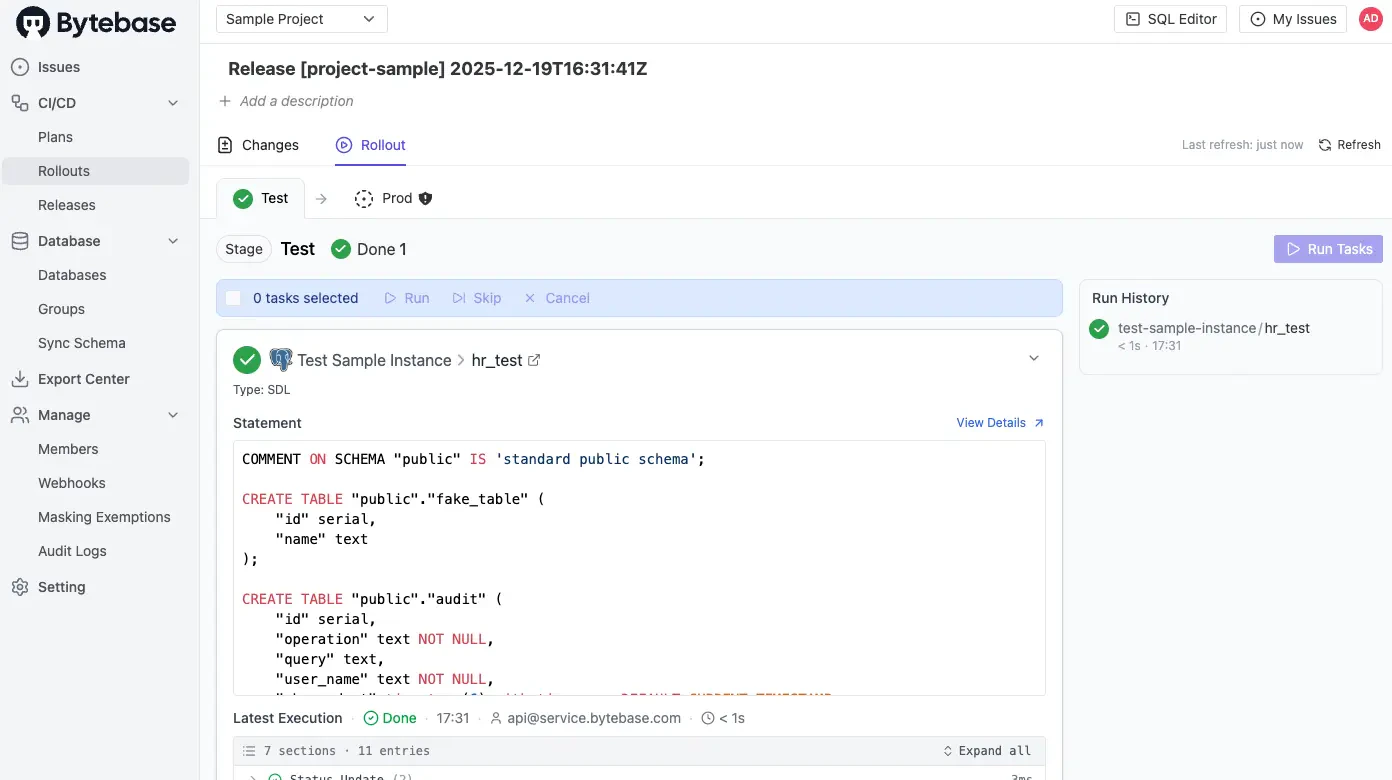The height and width of the screenshot is (780, 1392).
Task: Click the Prod shield protection icon
Action: pos(425,198)
